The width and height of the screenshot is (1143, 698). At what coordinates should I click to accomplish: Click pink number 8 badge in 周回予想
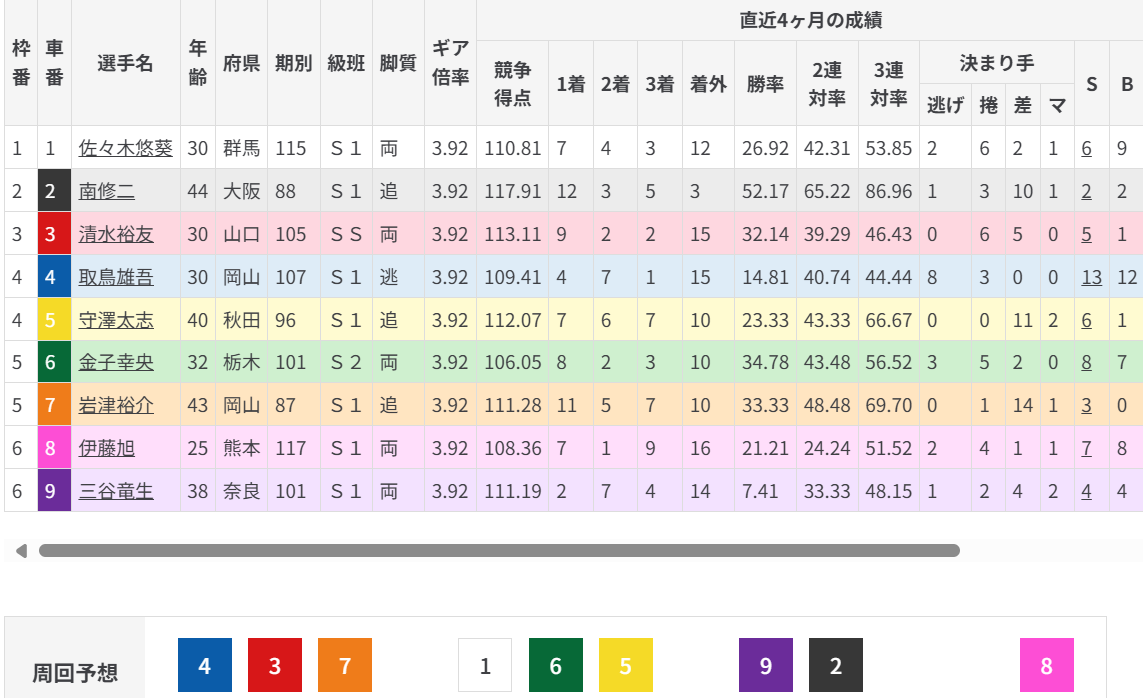click(x=1047, y=665)
